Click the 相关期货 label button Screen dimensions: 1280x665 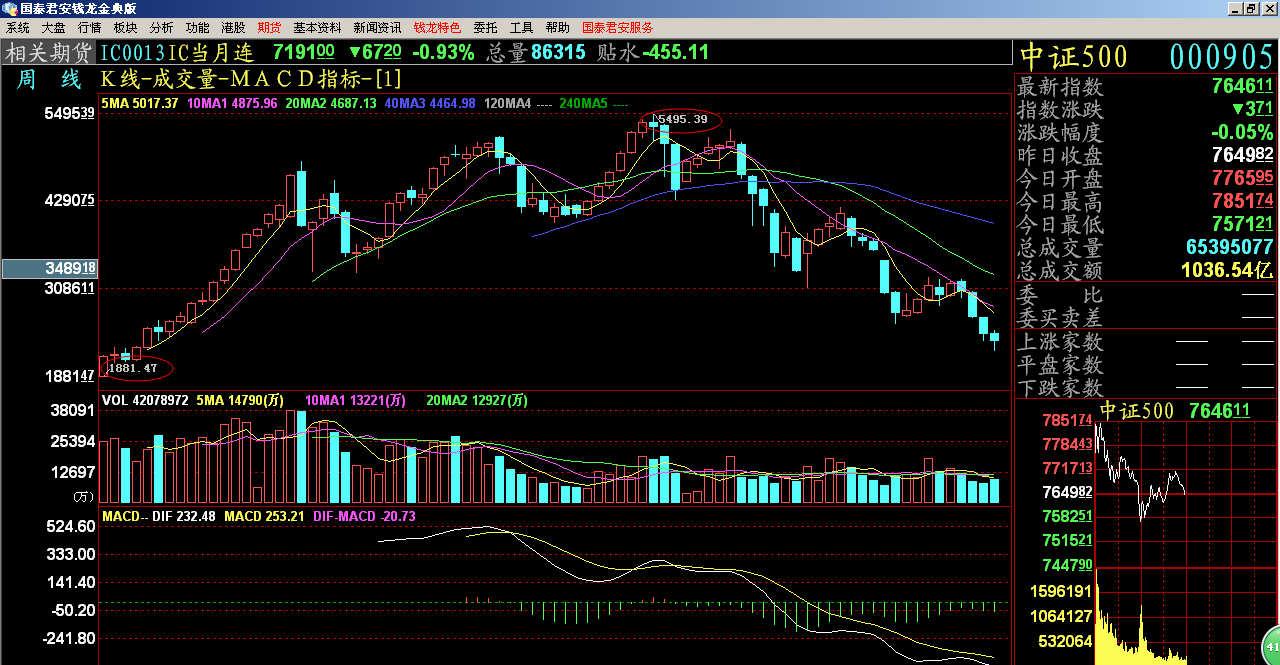pyautogui.click(x=49, y=52)
